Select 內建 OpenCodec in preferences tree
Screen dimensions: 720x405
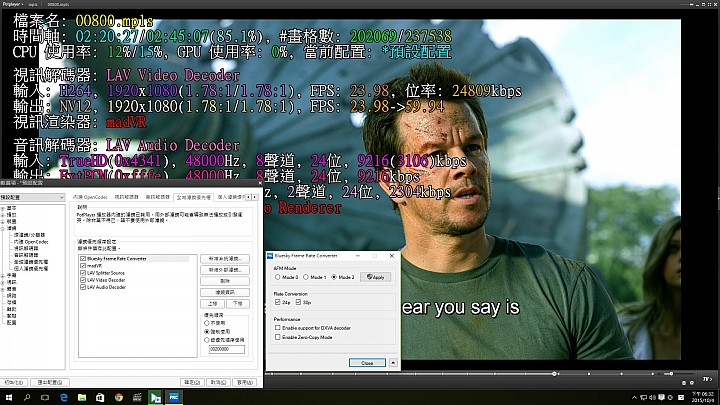[x=31, y=242]
